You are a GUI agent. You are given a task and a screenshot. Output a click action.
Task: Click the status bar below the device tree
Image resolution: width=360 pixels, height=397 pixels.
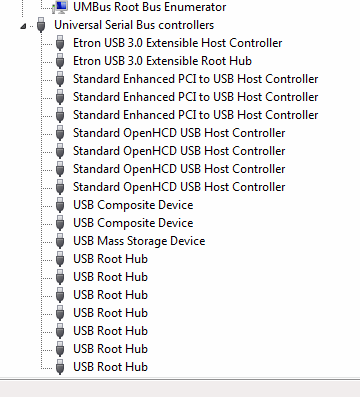click(x=180, y=388)
